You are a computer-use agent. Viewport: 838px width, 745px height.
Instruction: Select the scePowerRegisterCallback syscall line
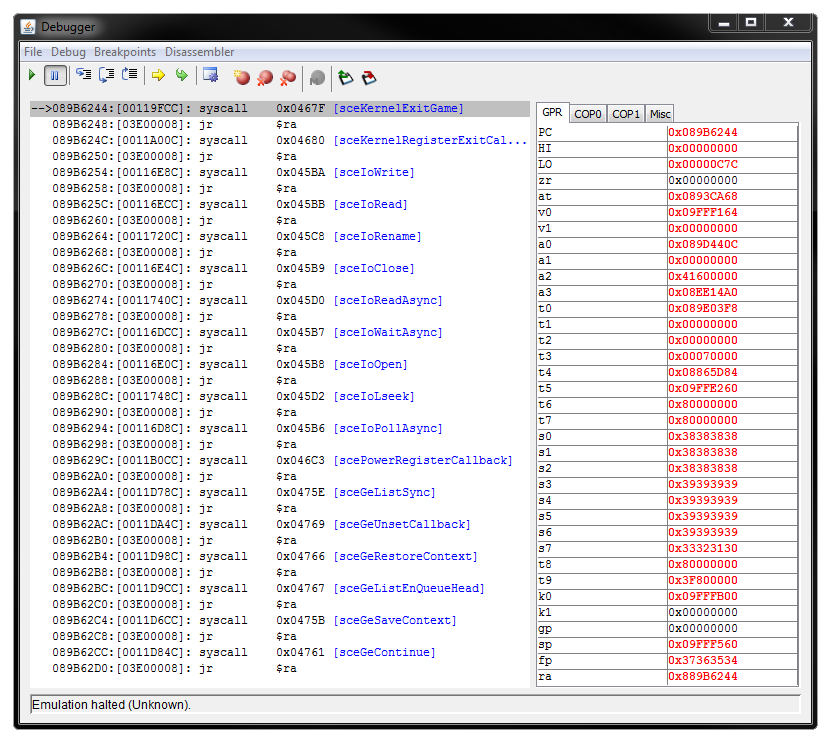pos(280,461)
